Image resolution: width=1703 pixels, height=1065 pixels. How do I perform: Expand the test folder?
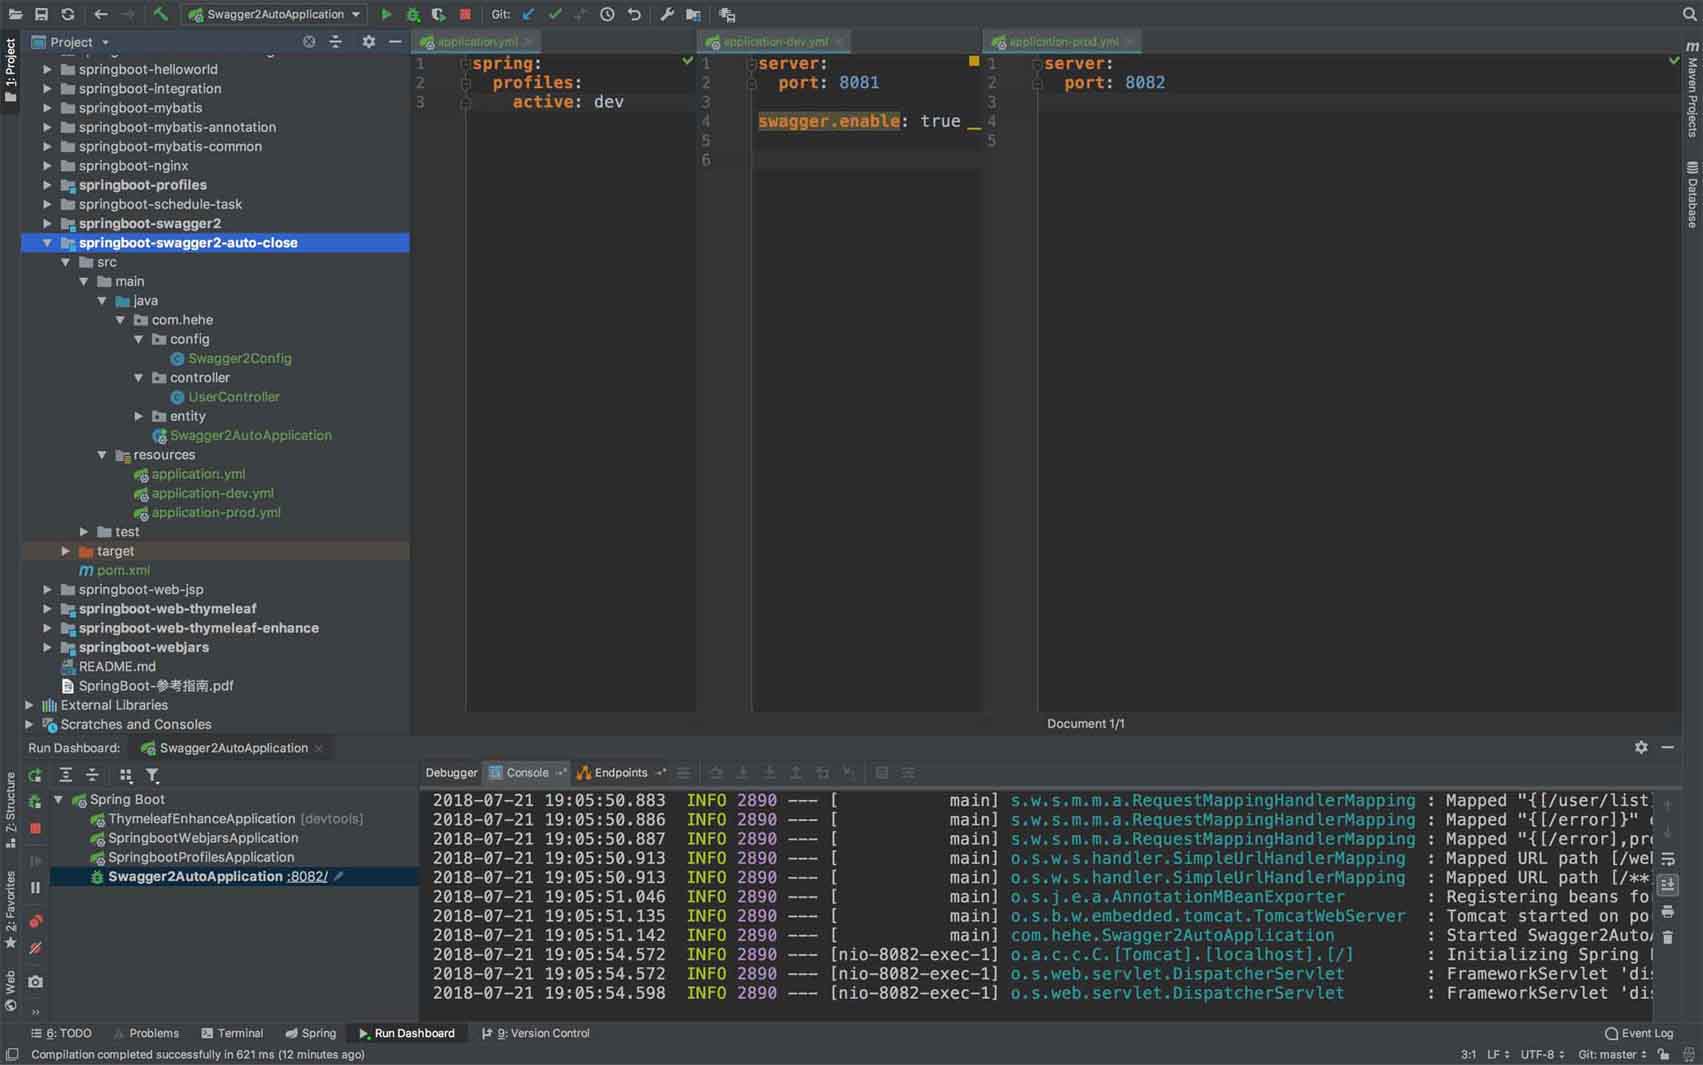[84, 532]
